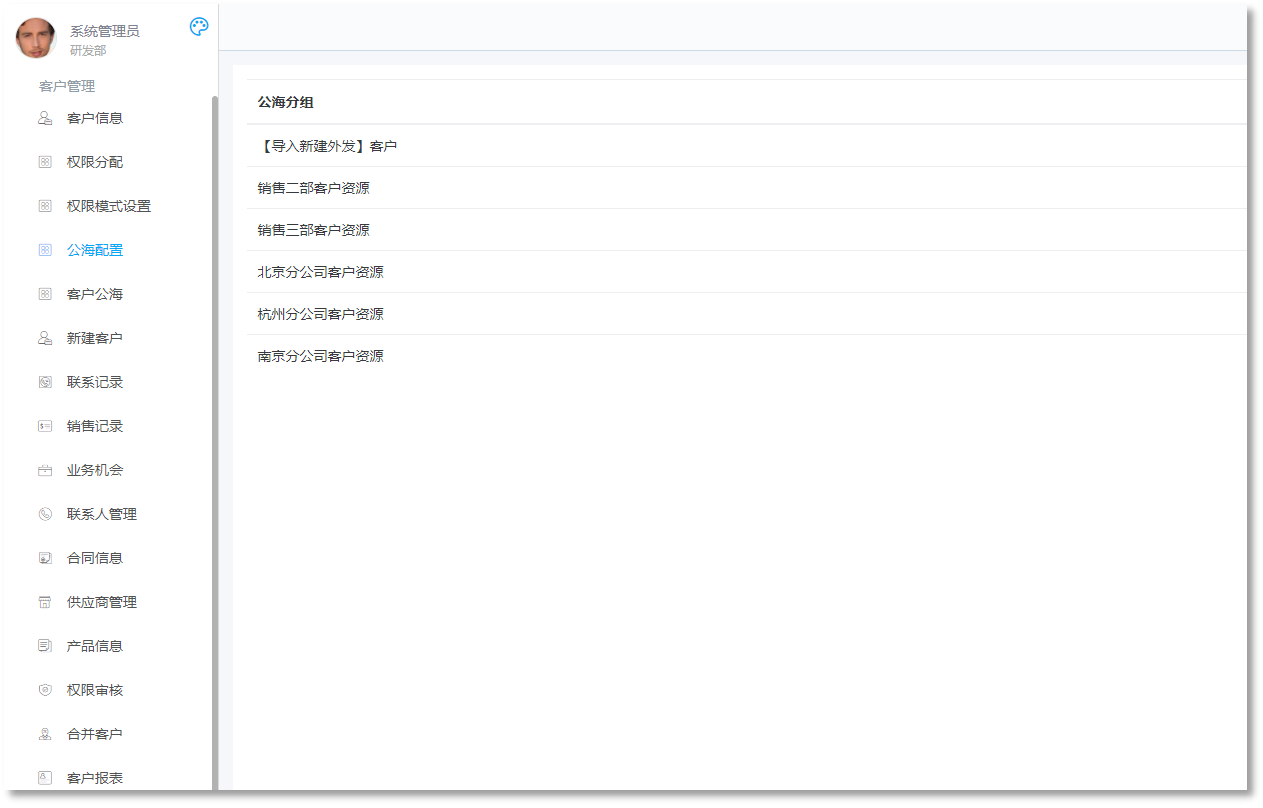
Task: Open the theme palette icon
Action: (199, 27)
